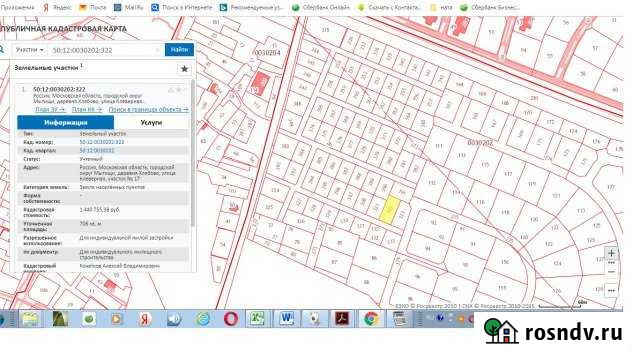Open Internet Explorer in the taskbar
The image size is (640, 360).
pyautogui.click(x=203, y=319)
